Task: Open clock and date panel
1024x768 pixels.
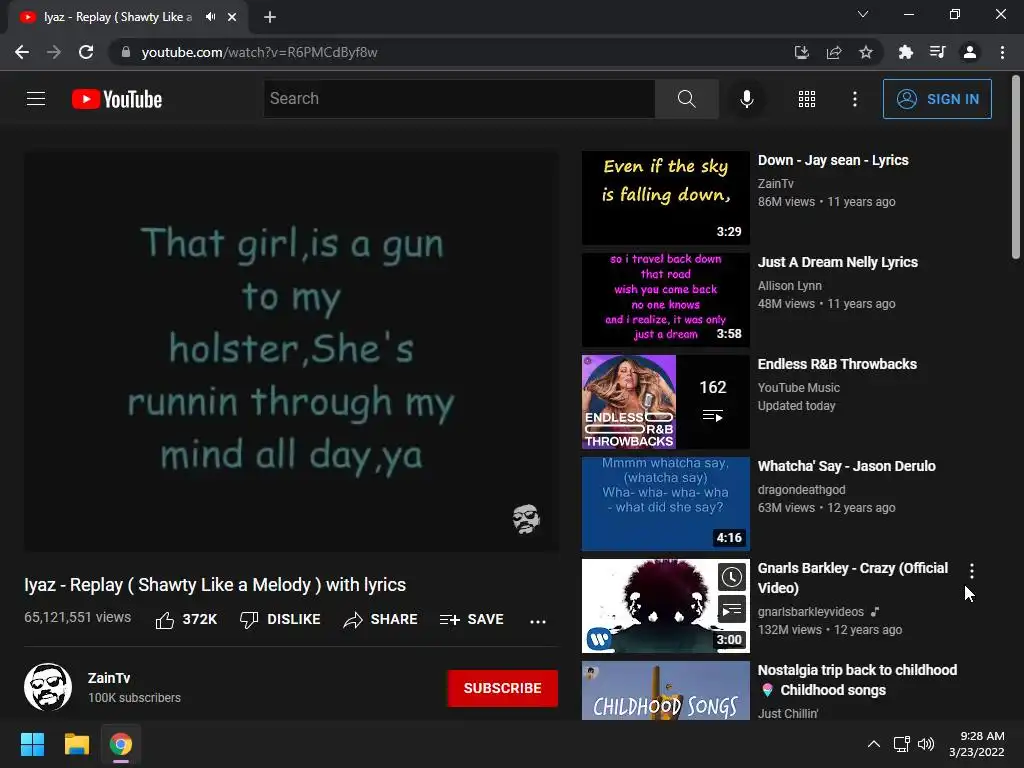Action: click(x=976, y=744)
